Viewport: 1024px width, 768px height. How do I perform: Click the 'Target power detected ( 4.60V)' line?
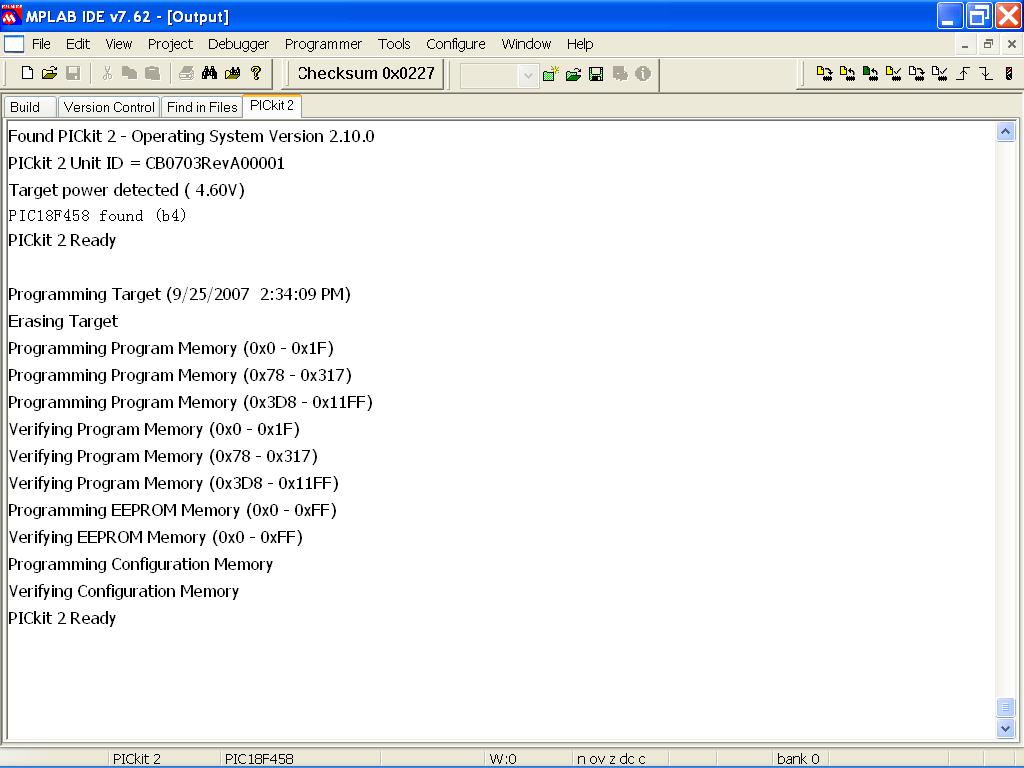click(127, 190)
